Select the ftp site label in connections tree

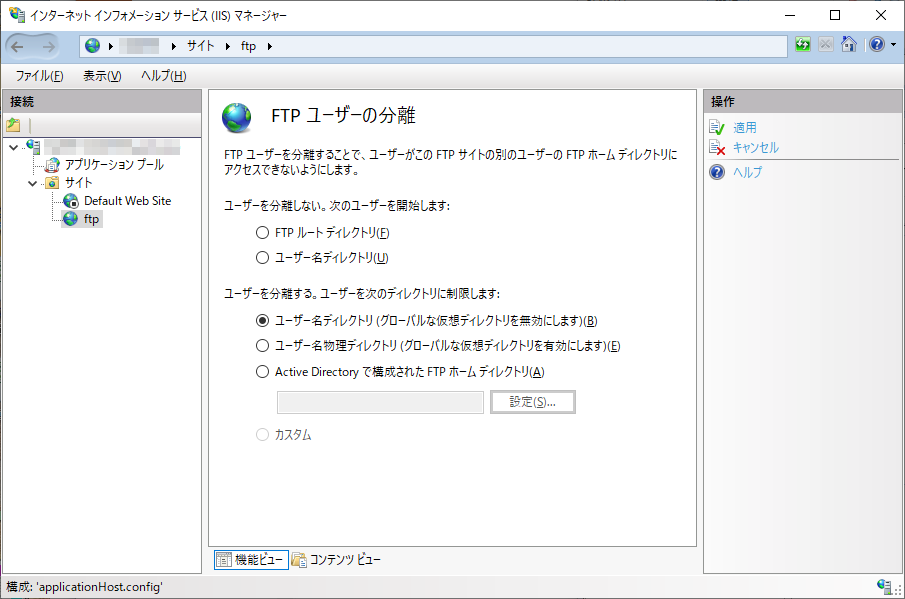(92, 219)
